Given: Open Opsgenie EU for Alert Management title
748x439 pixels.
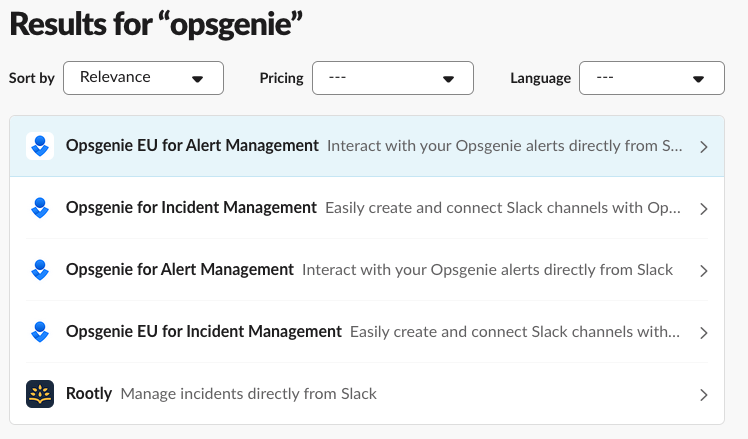Looking at the screenshot, I should [x=192, y=146].
